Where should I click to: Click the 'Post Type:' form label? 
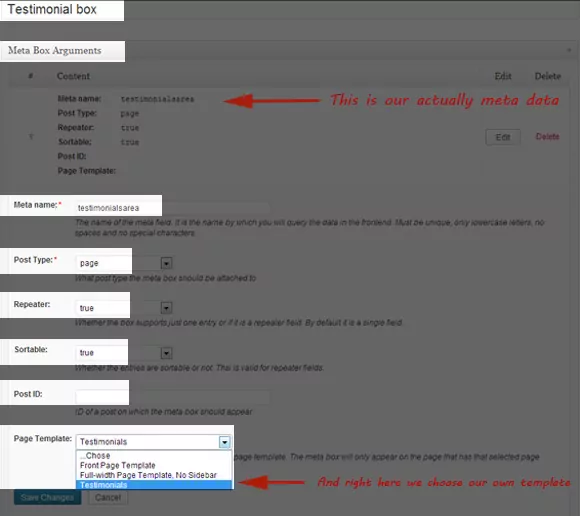click(35, 260)
